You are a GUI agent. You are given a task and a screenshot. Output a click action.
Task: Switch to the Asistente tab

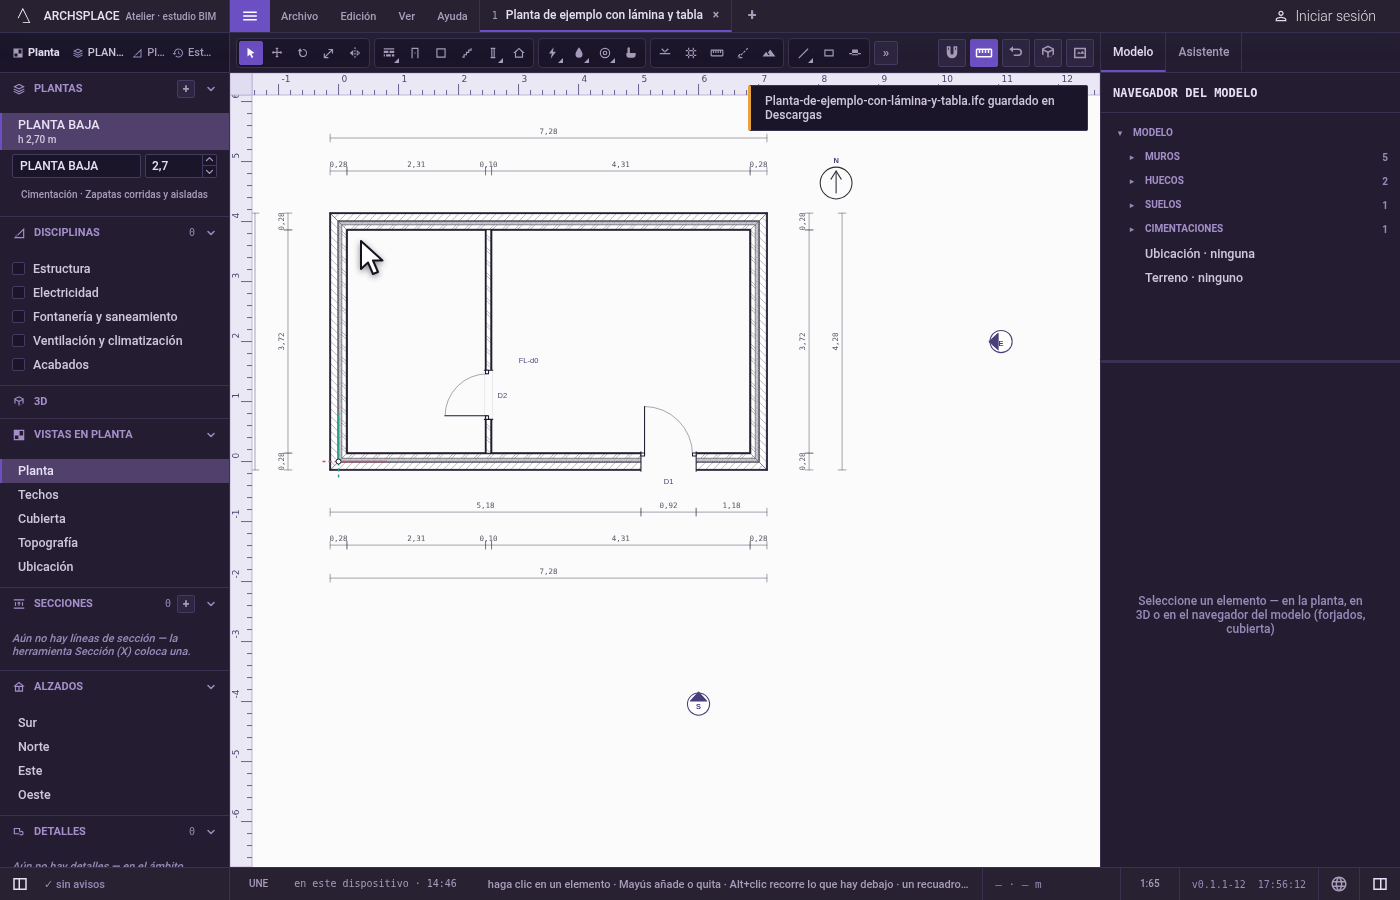(x=1204, y=52)
